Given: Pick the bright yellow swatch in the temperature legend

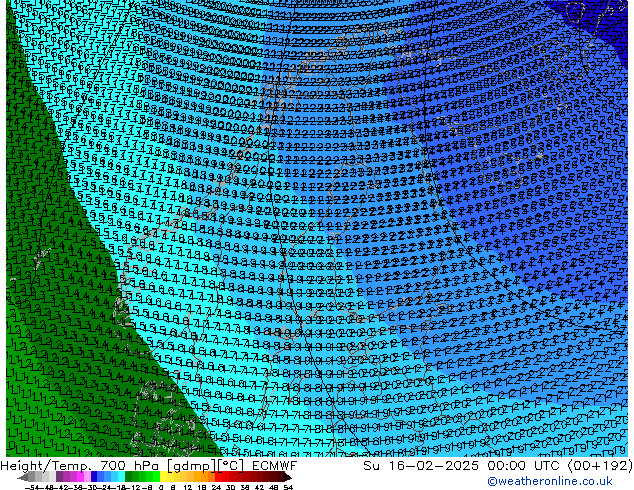Looking at the screenshot, I should coord(163,476).
